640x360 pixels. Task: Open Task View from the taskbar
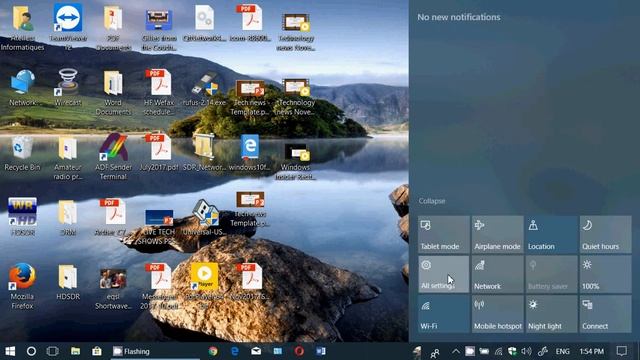click(x=53, y=351)
